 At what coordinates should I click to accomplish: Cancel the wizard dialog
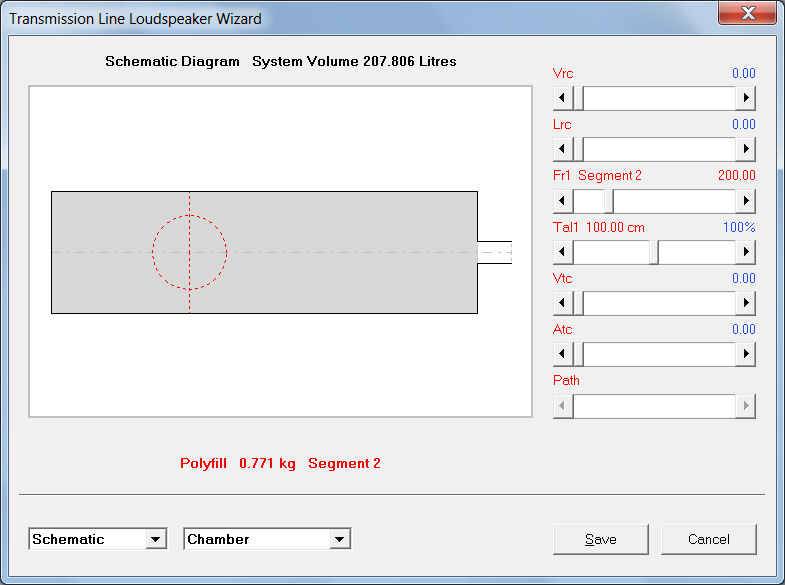click(708, 539)
